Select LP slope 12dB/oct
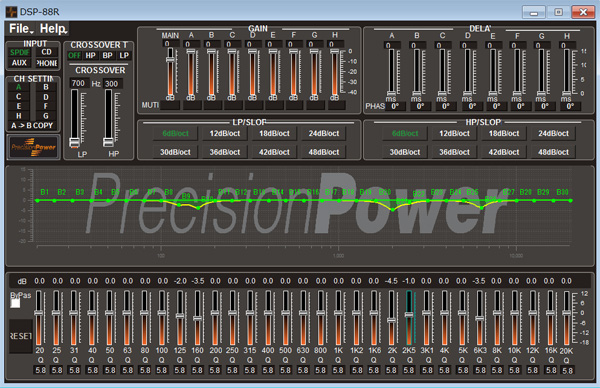 pos(225,134)
